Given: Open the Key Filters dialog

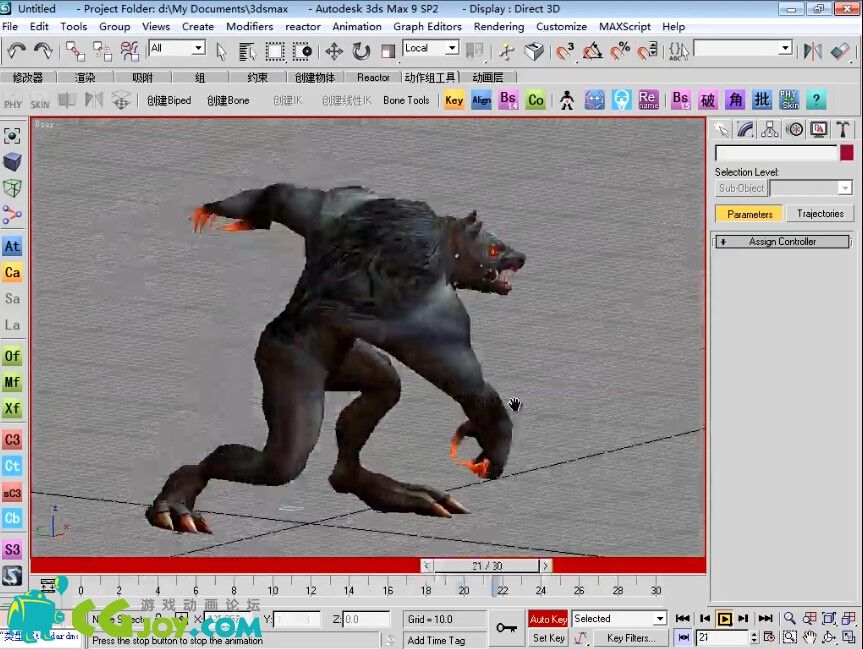Looking at the screenshot, I should pos(631,638).
